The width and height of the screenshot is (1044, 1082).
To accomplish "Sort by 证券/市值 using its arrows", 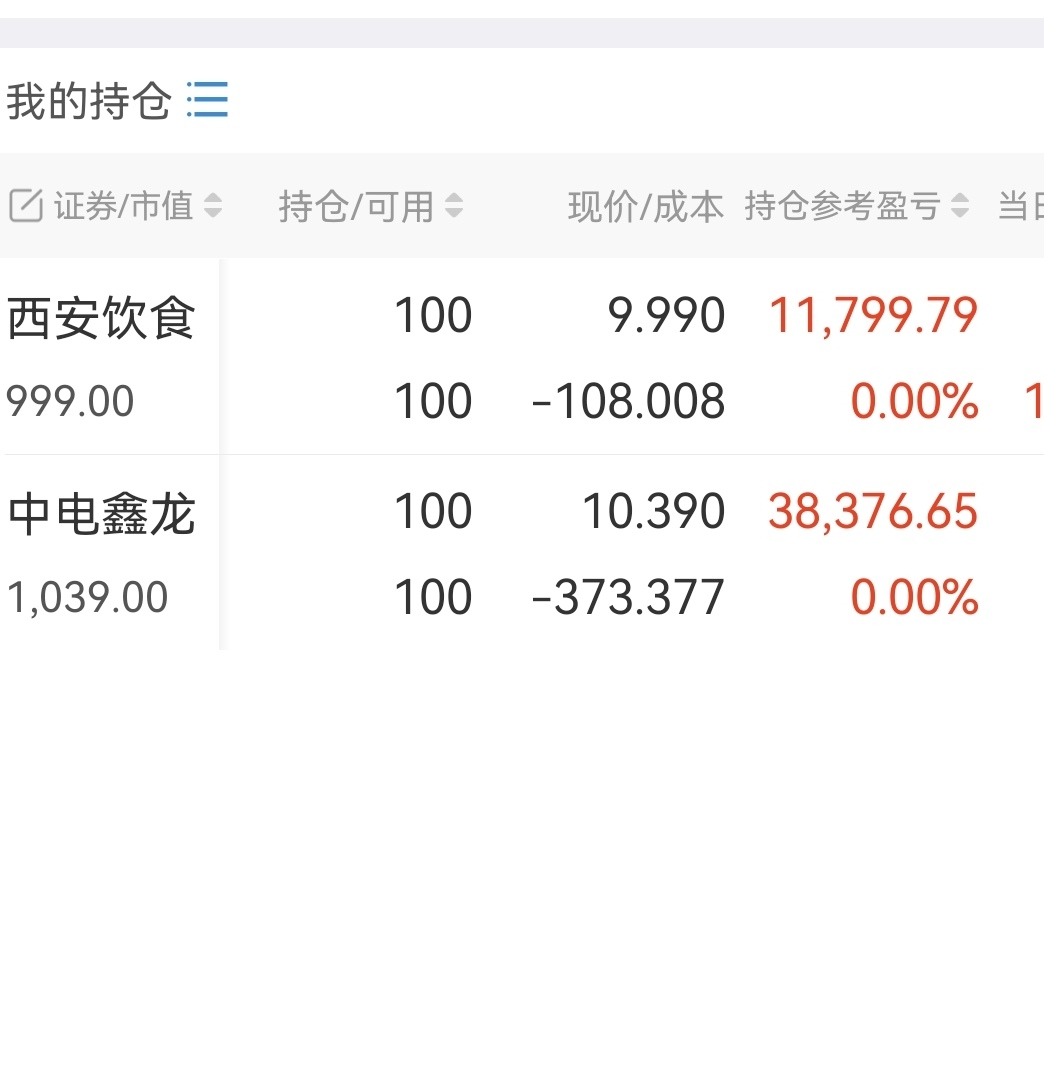I will point(212,206).
